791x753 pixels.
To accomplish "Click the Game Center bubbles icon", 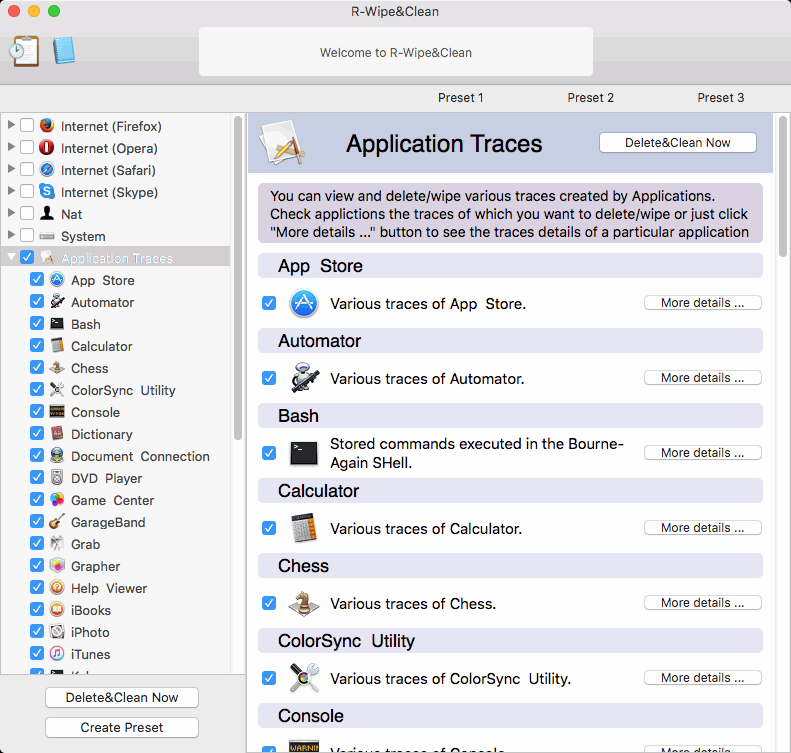I will [x=57, y=499].
